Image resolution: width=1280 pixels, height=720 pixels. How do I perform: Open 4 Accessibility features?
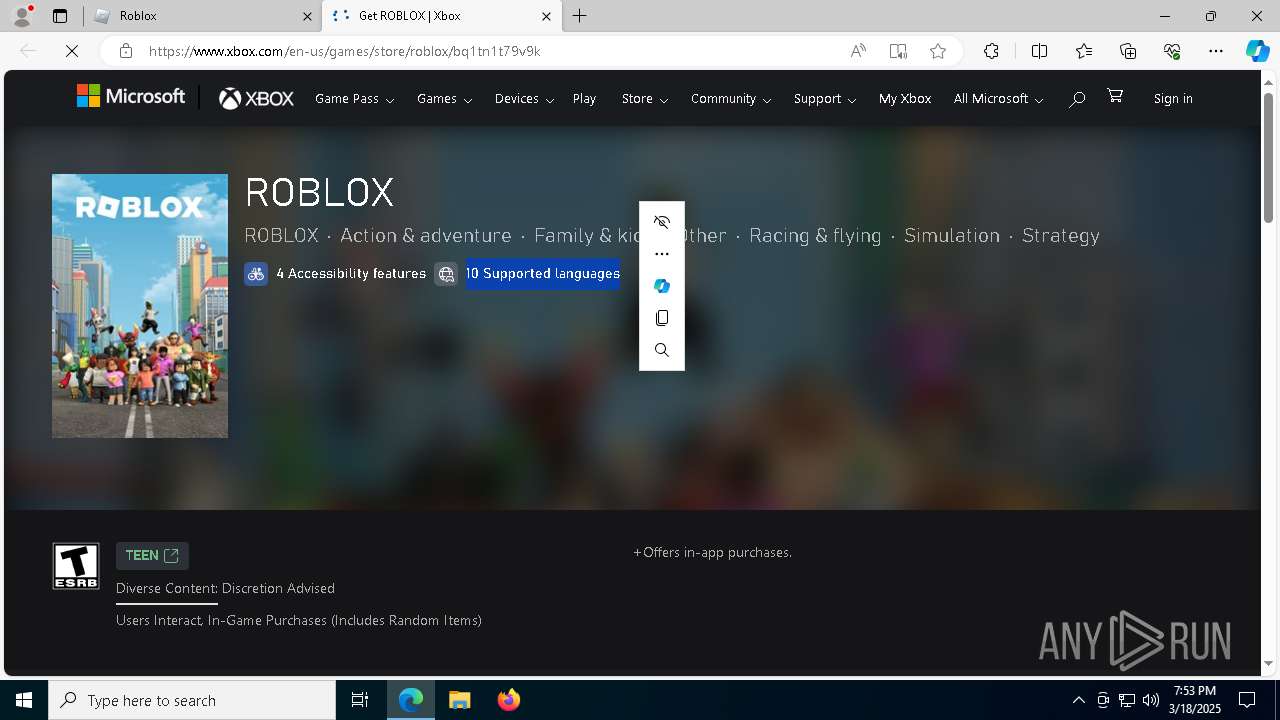[351, 274]
